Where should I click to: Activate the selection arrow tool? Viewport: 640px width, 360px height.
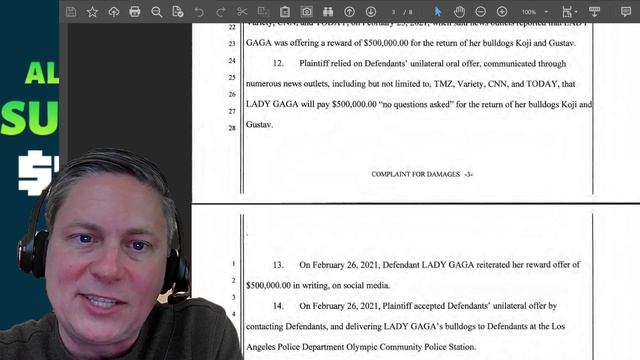click(438, 12)
